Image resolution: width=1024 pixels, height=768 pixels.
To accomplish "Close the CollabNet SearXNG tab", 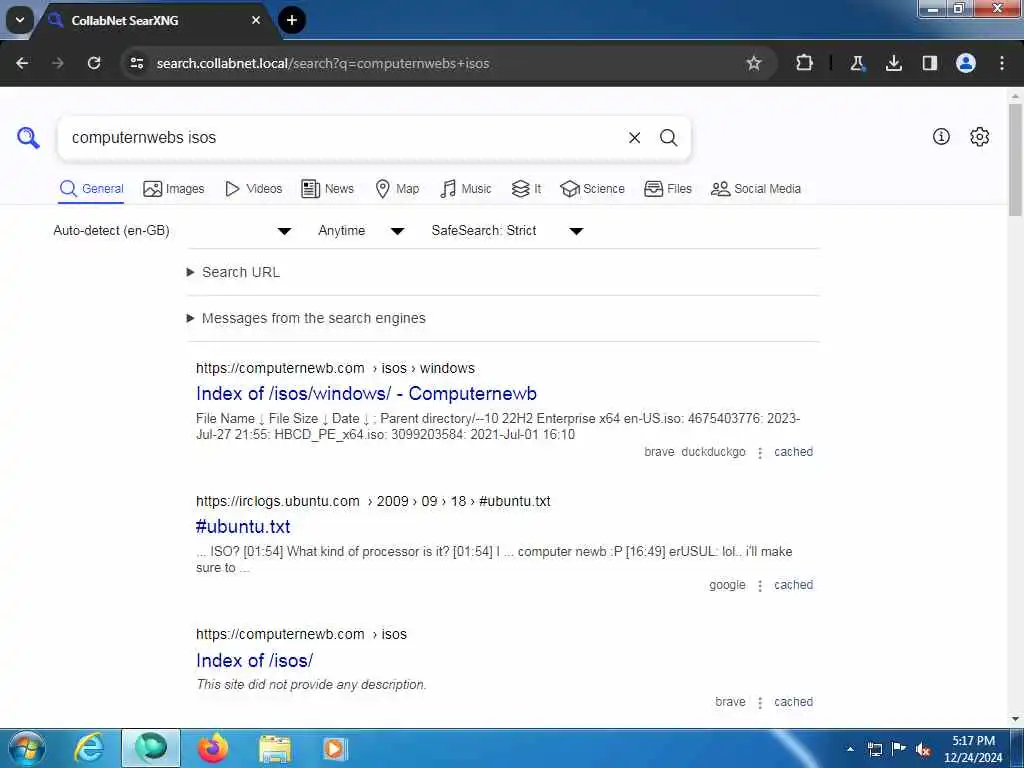I will [x=256, y=20].
